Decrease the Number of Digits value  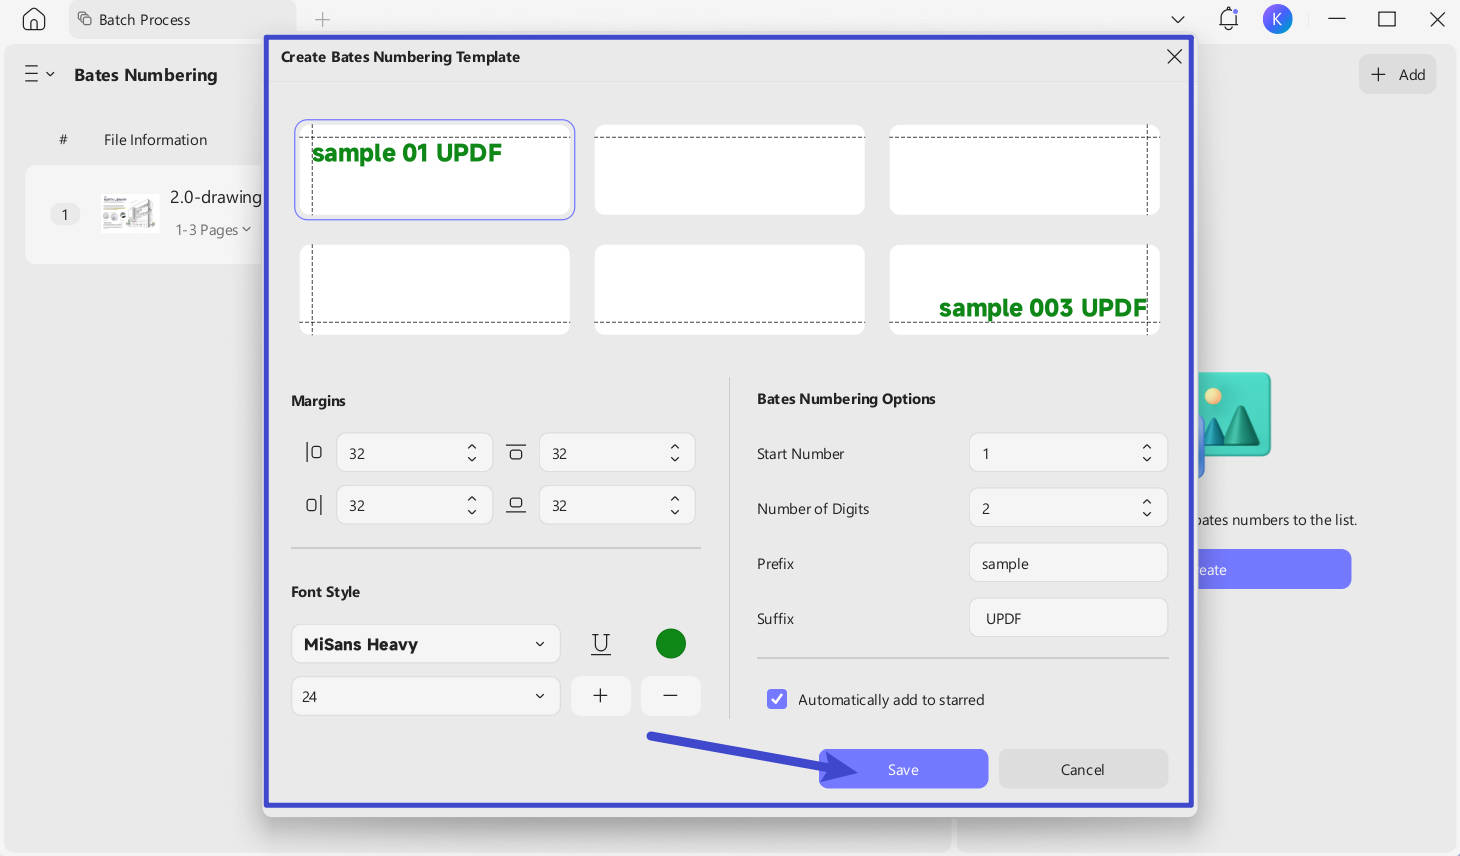pos(1147,515)
